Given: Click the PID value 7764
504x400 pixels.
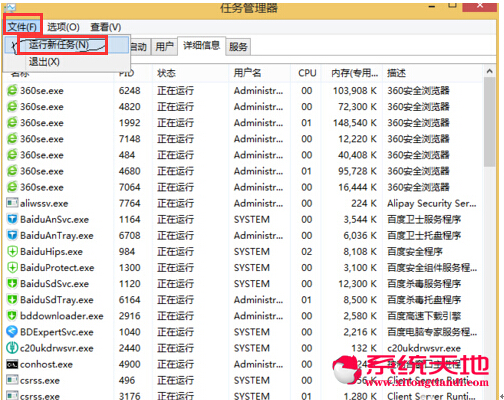Looking at the screenshot, I should (x=130, y=203).
